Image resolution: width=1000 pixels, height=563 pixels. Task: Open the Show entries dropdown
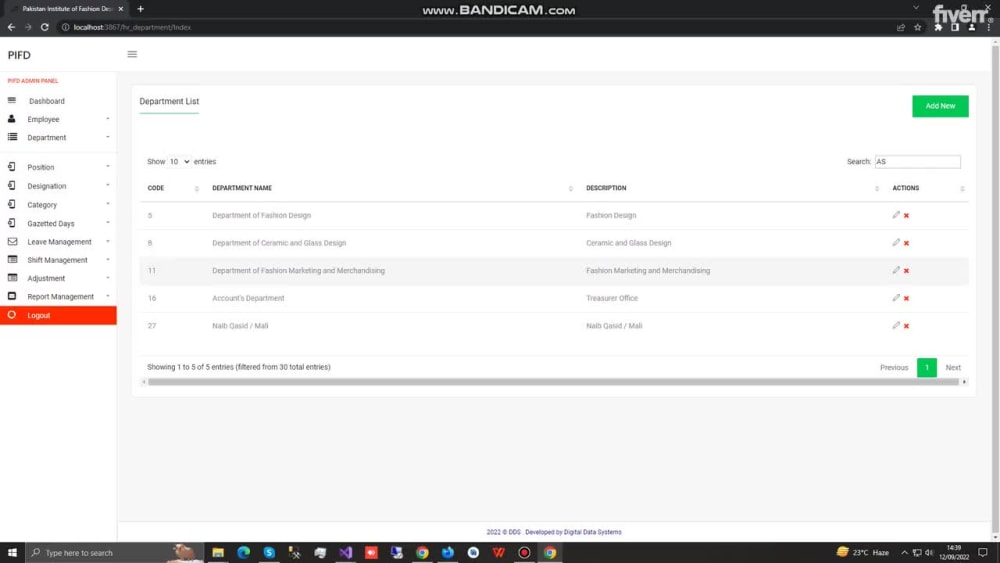click(179, 162)
